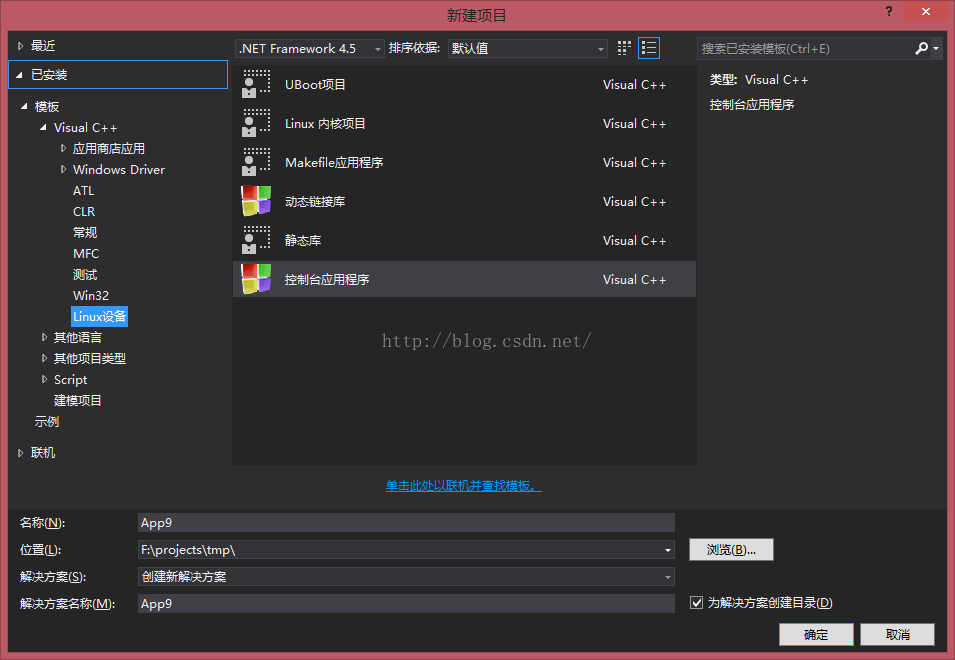Viewport: 955px width, 660px height.
Task: Expand the Windows Driver node
Action: 63,169
